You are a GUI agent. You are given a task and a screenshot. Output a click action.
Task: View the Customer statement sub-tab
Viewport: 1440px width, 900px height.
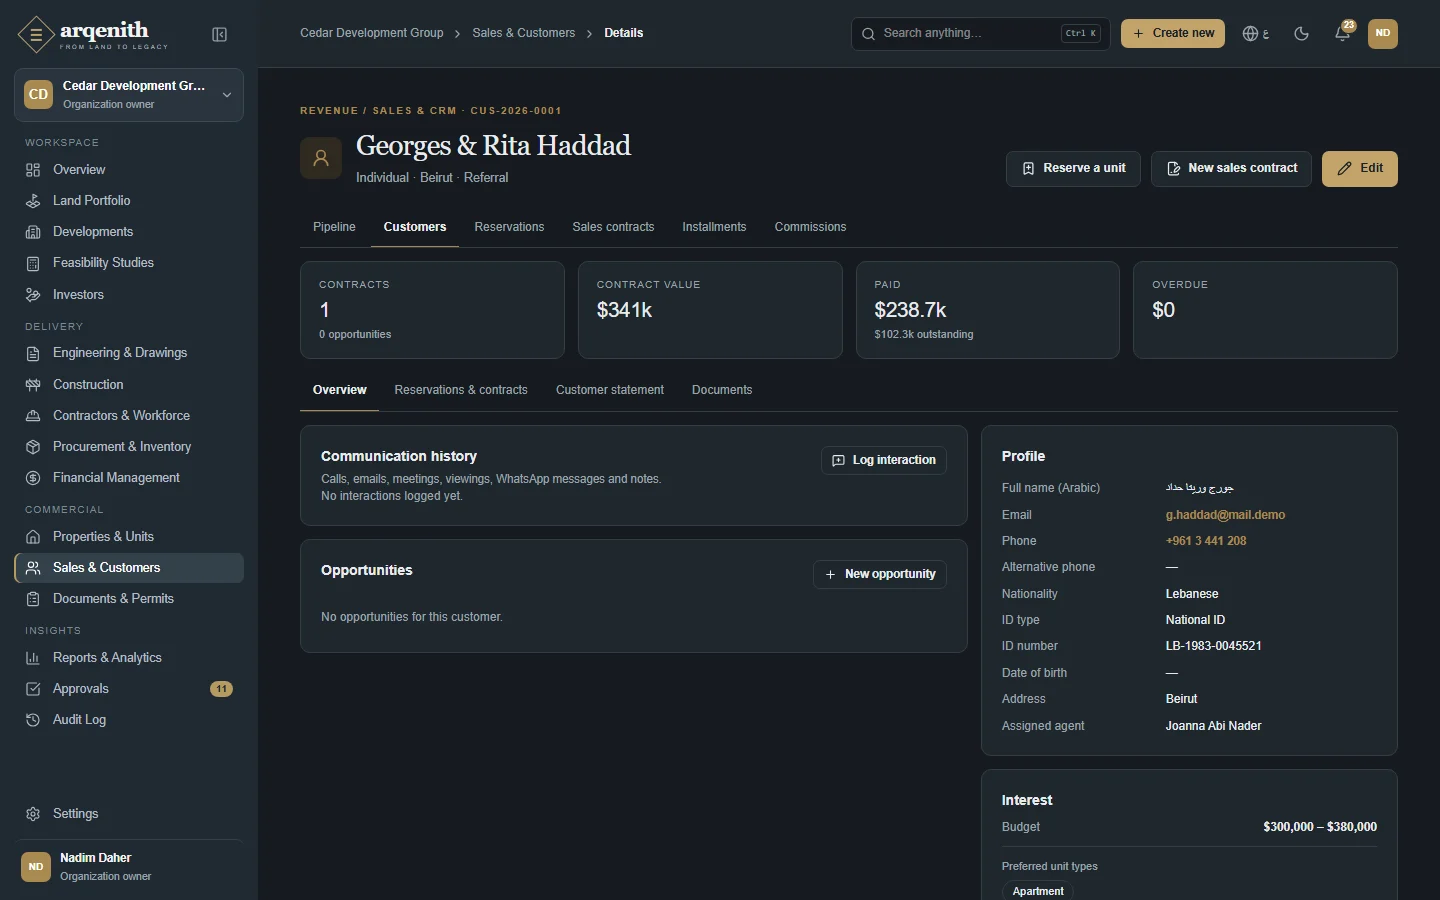tap(610, 390)
